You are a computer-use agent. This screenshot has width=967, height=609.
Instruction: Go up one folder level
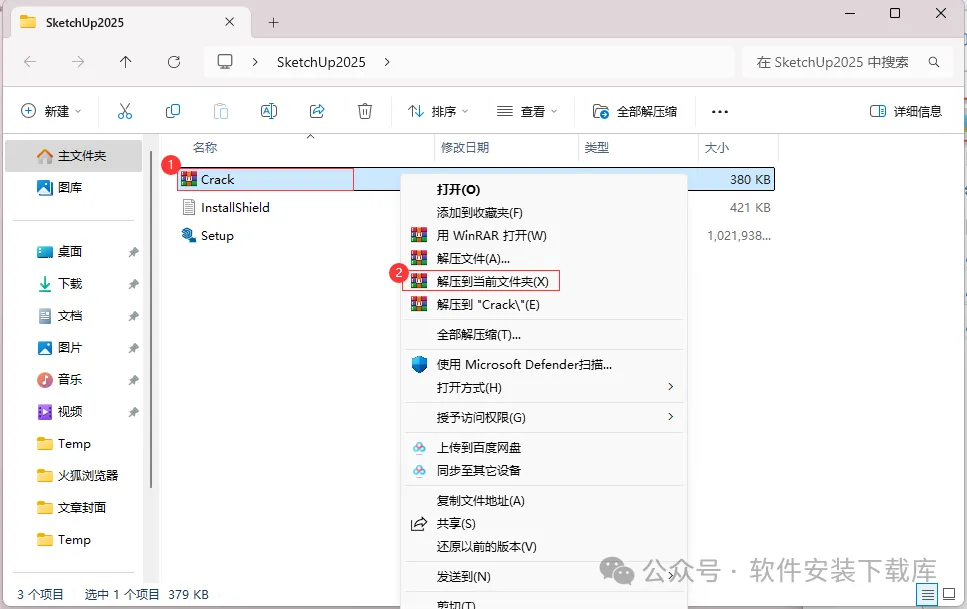point(125,62)
